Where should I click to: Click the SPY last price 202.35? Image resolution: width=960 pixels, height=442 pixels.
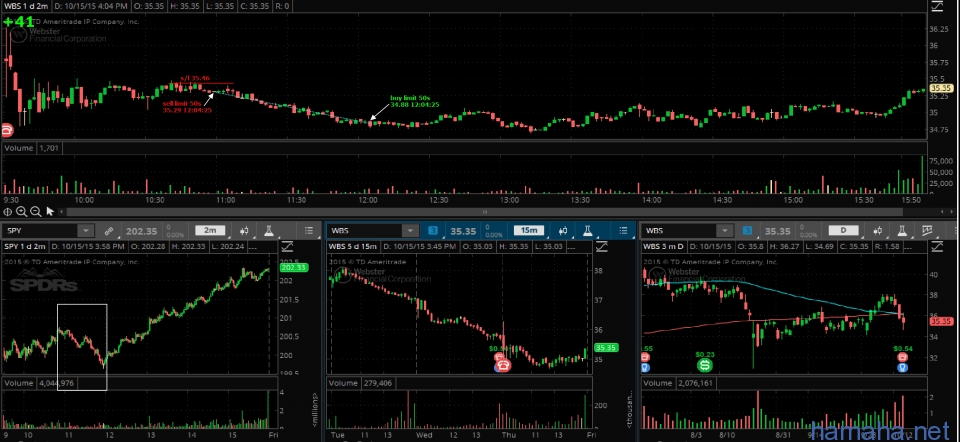coord(141,231)
